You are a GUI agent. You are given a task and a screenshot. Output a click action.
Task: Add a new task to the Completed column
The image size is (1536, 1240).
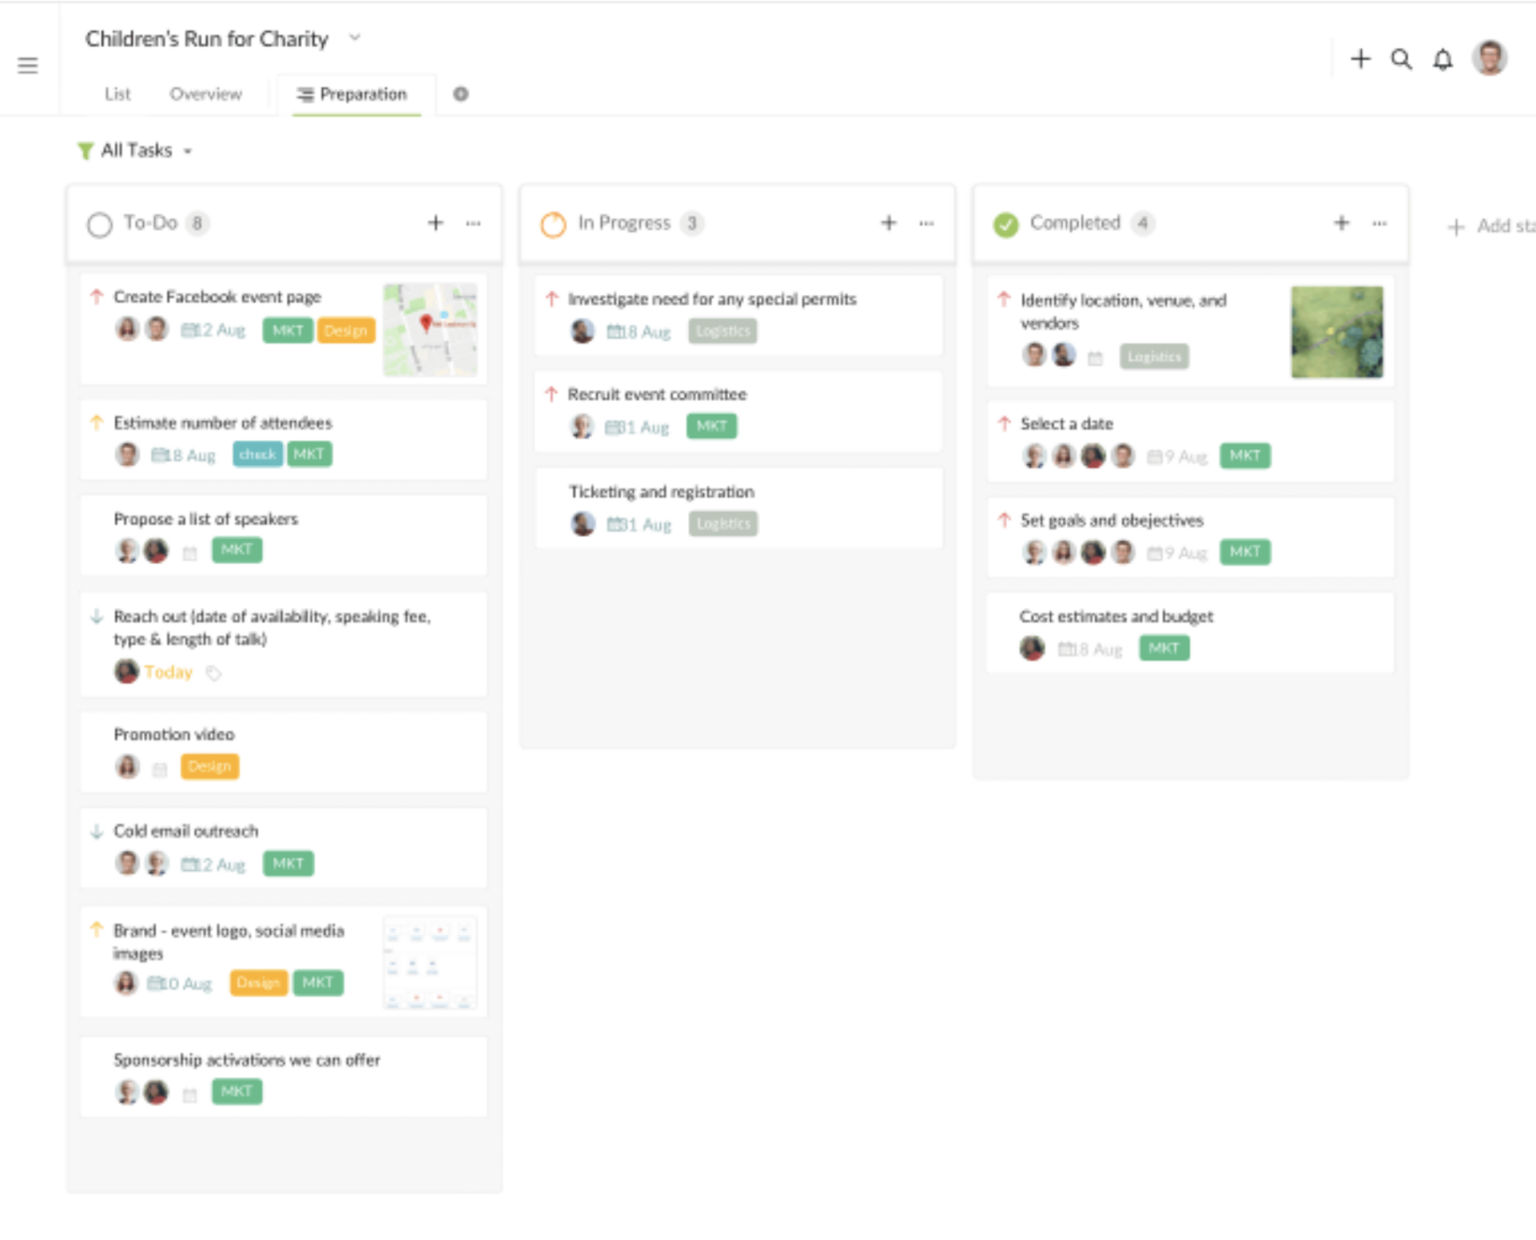(x=1340, y=222)
